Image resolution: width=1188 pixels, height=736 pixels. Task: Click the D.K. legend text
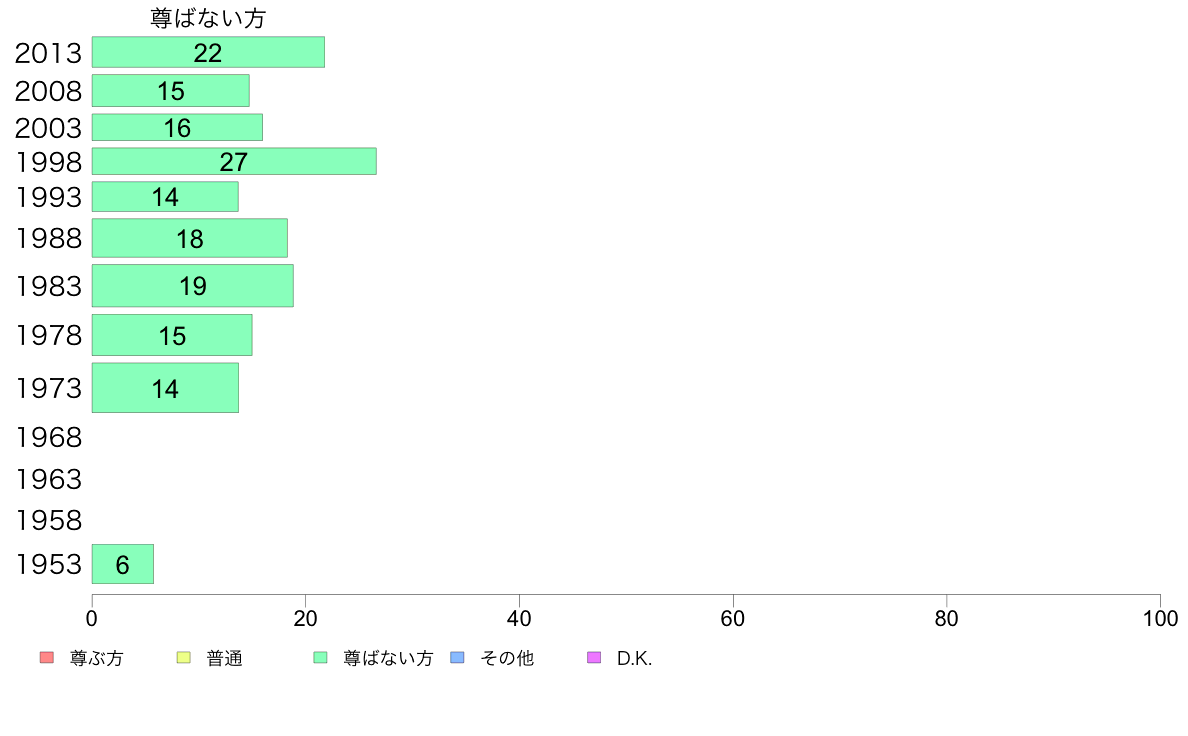[x=634, y=658]
